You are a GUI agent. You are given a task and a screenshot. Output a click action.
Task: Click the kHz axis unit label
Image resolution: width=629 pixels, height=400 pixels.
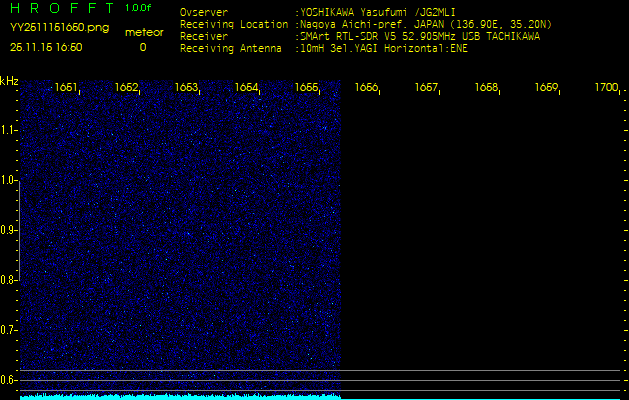[x=9, y=81]
